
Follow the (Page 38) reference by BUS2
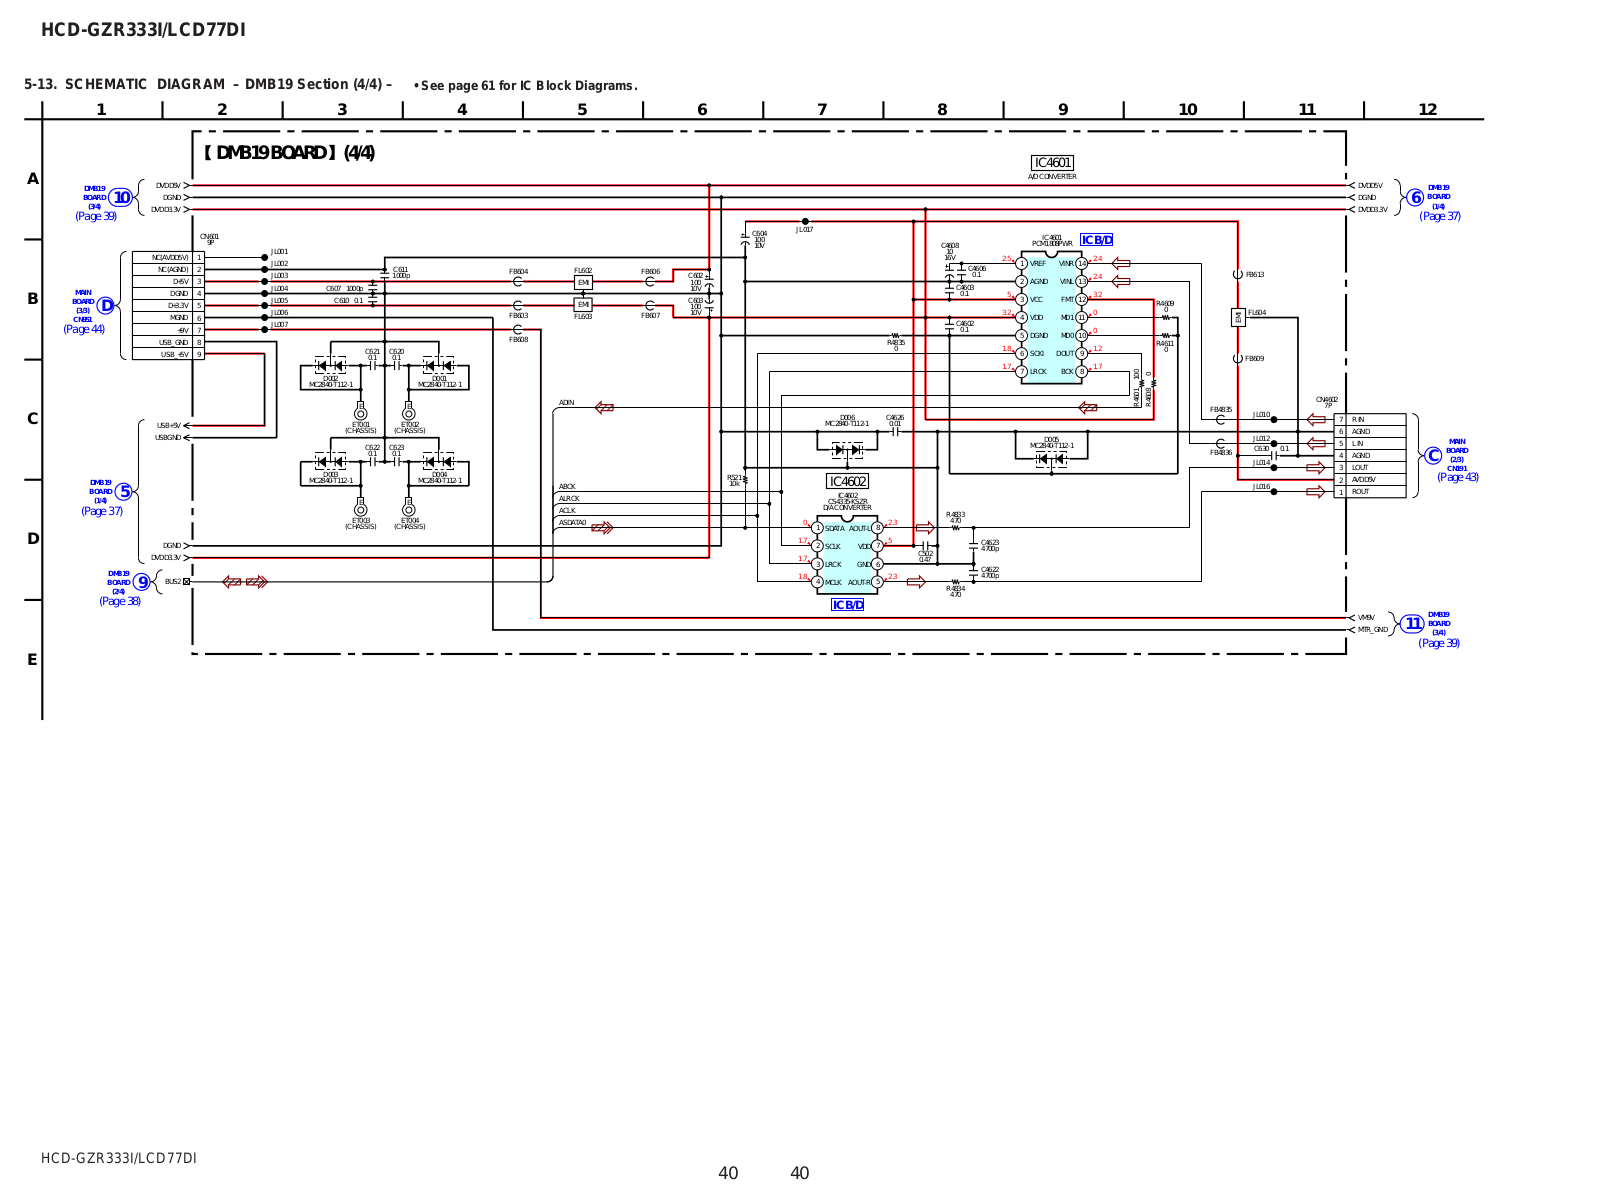(120, 601)
